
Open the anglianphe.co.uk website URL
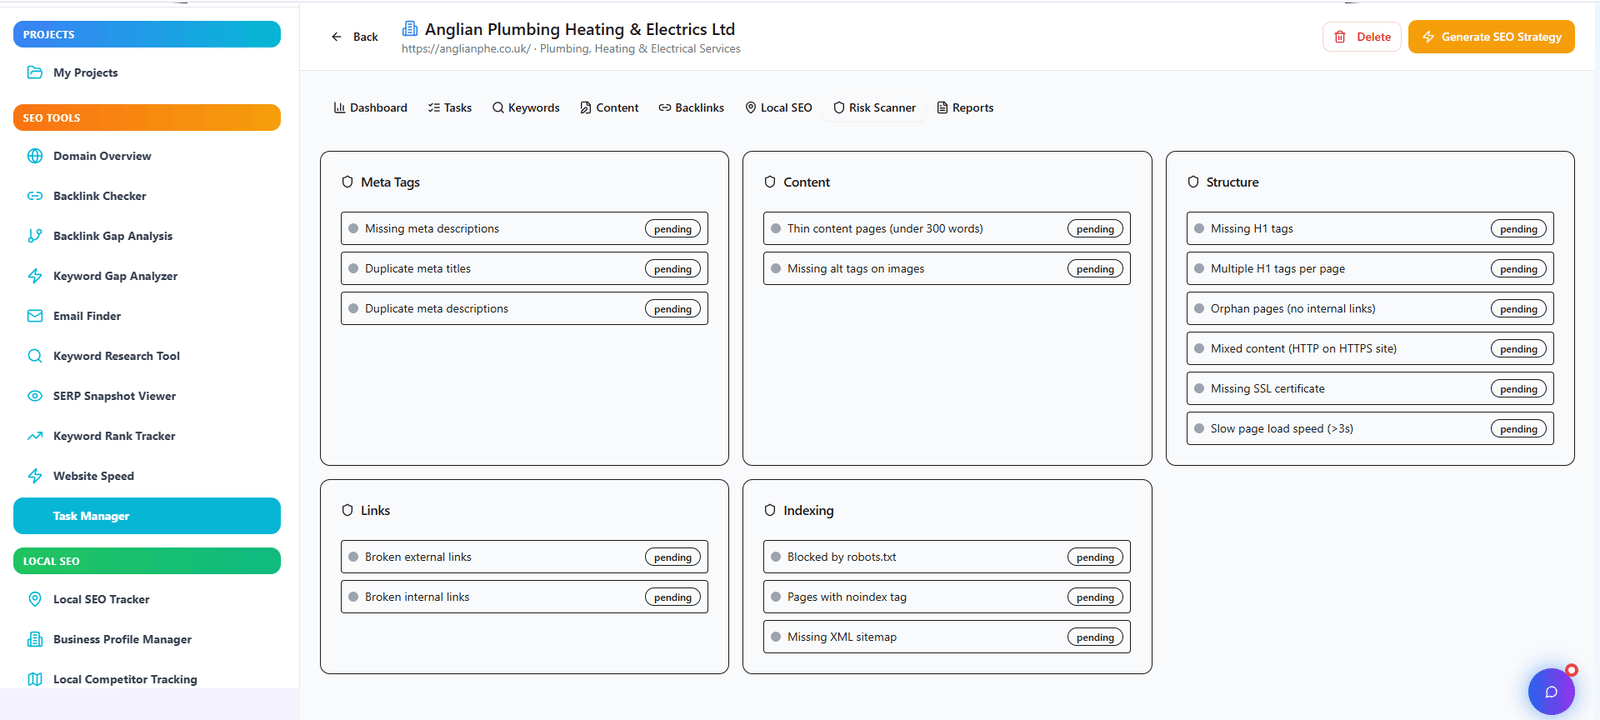[x=466, y=49]
